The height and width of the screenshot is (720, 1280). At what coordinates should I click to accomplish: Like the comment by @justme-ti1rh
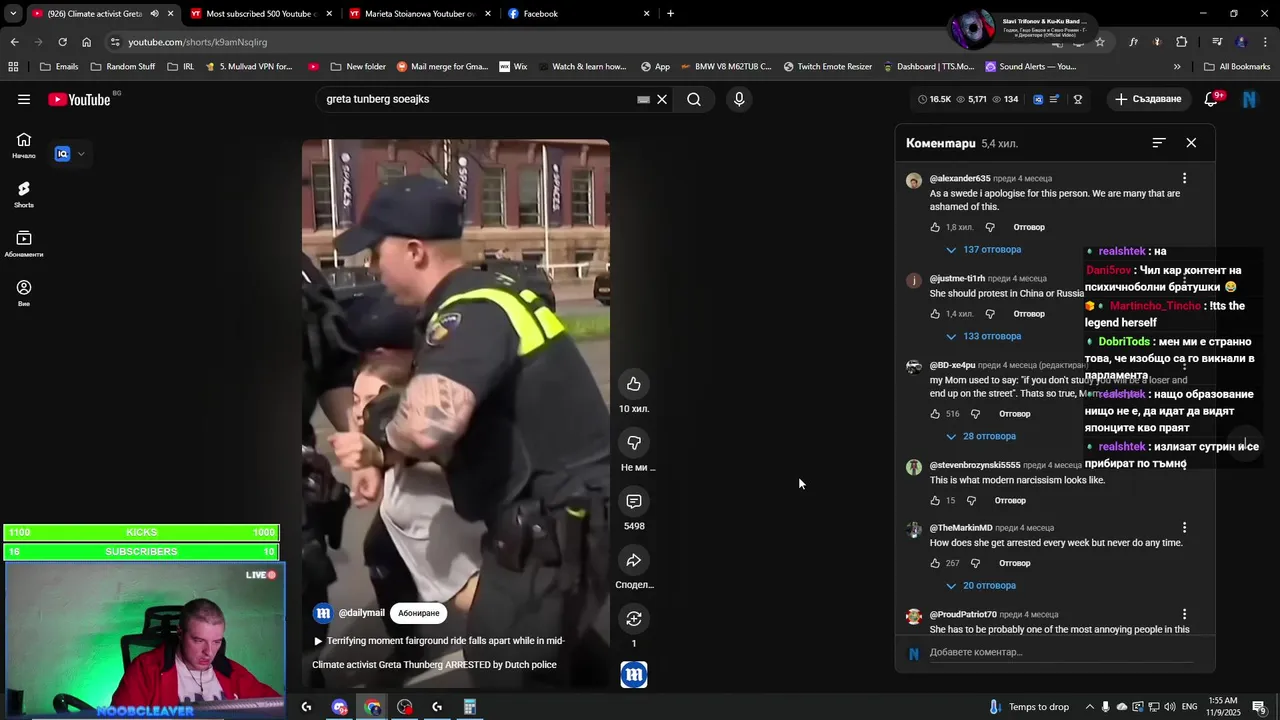[x=935, y=314]
